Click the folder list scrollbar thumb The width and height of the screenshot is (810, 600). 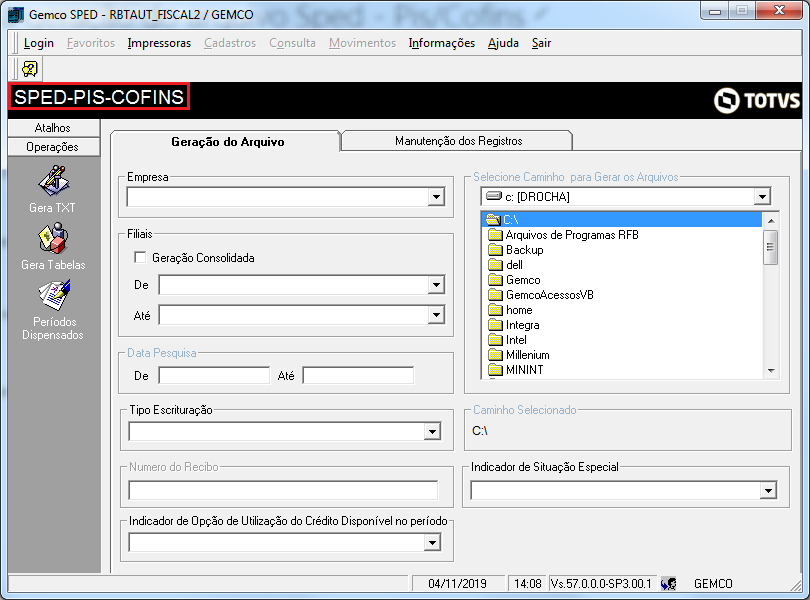coord(771,247)
